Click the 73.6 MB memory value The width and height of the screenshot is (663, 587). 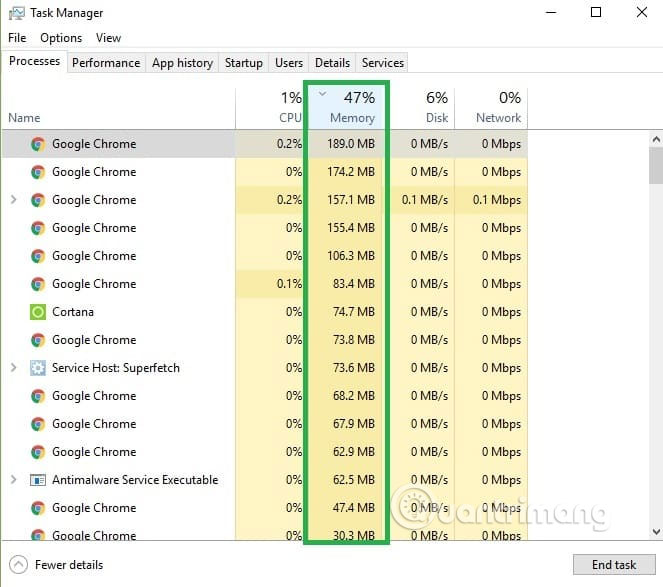(354, 368)
